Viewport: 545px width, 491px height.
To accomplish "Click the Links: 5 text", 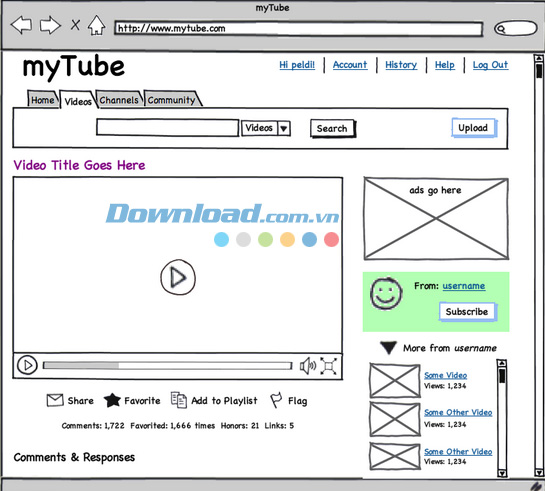I will (279, 426).
